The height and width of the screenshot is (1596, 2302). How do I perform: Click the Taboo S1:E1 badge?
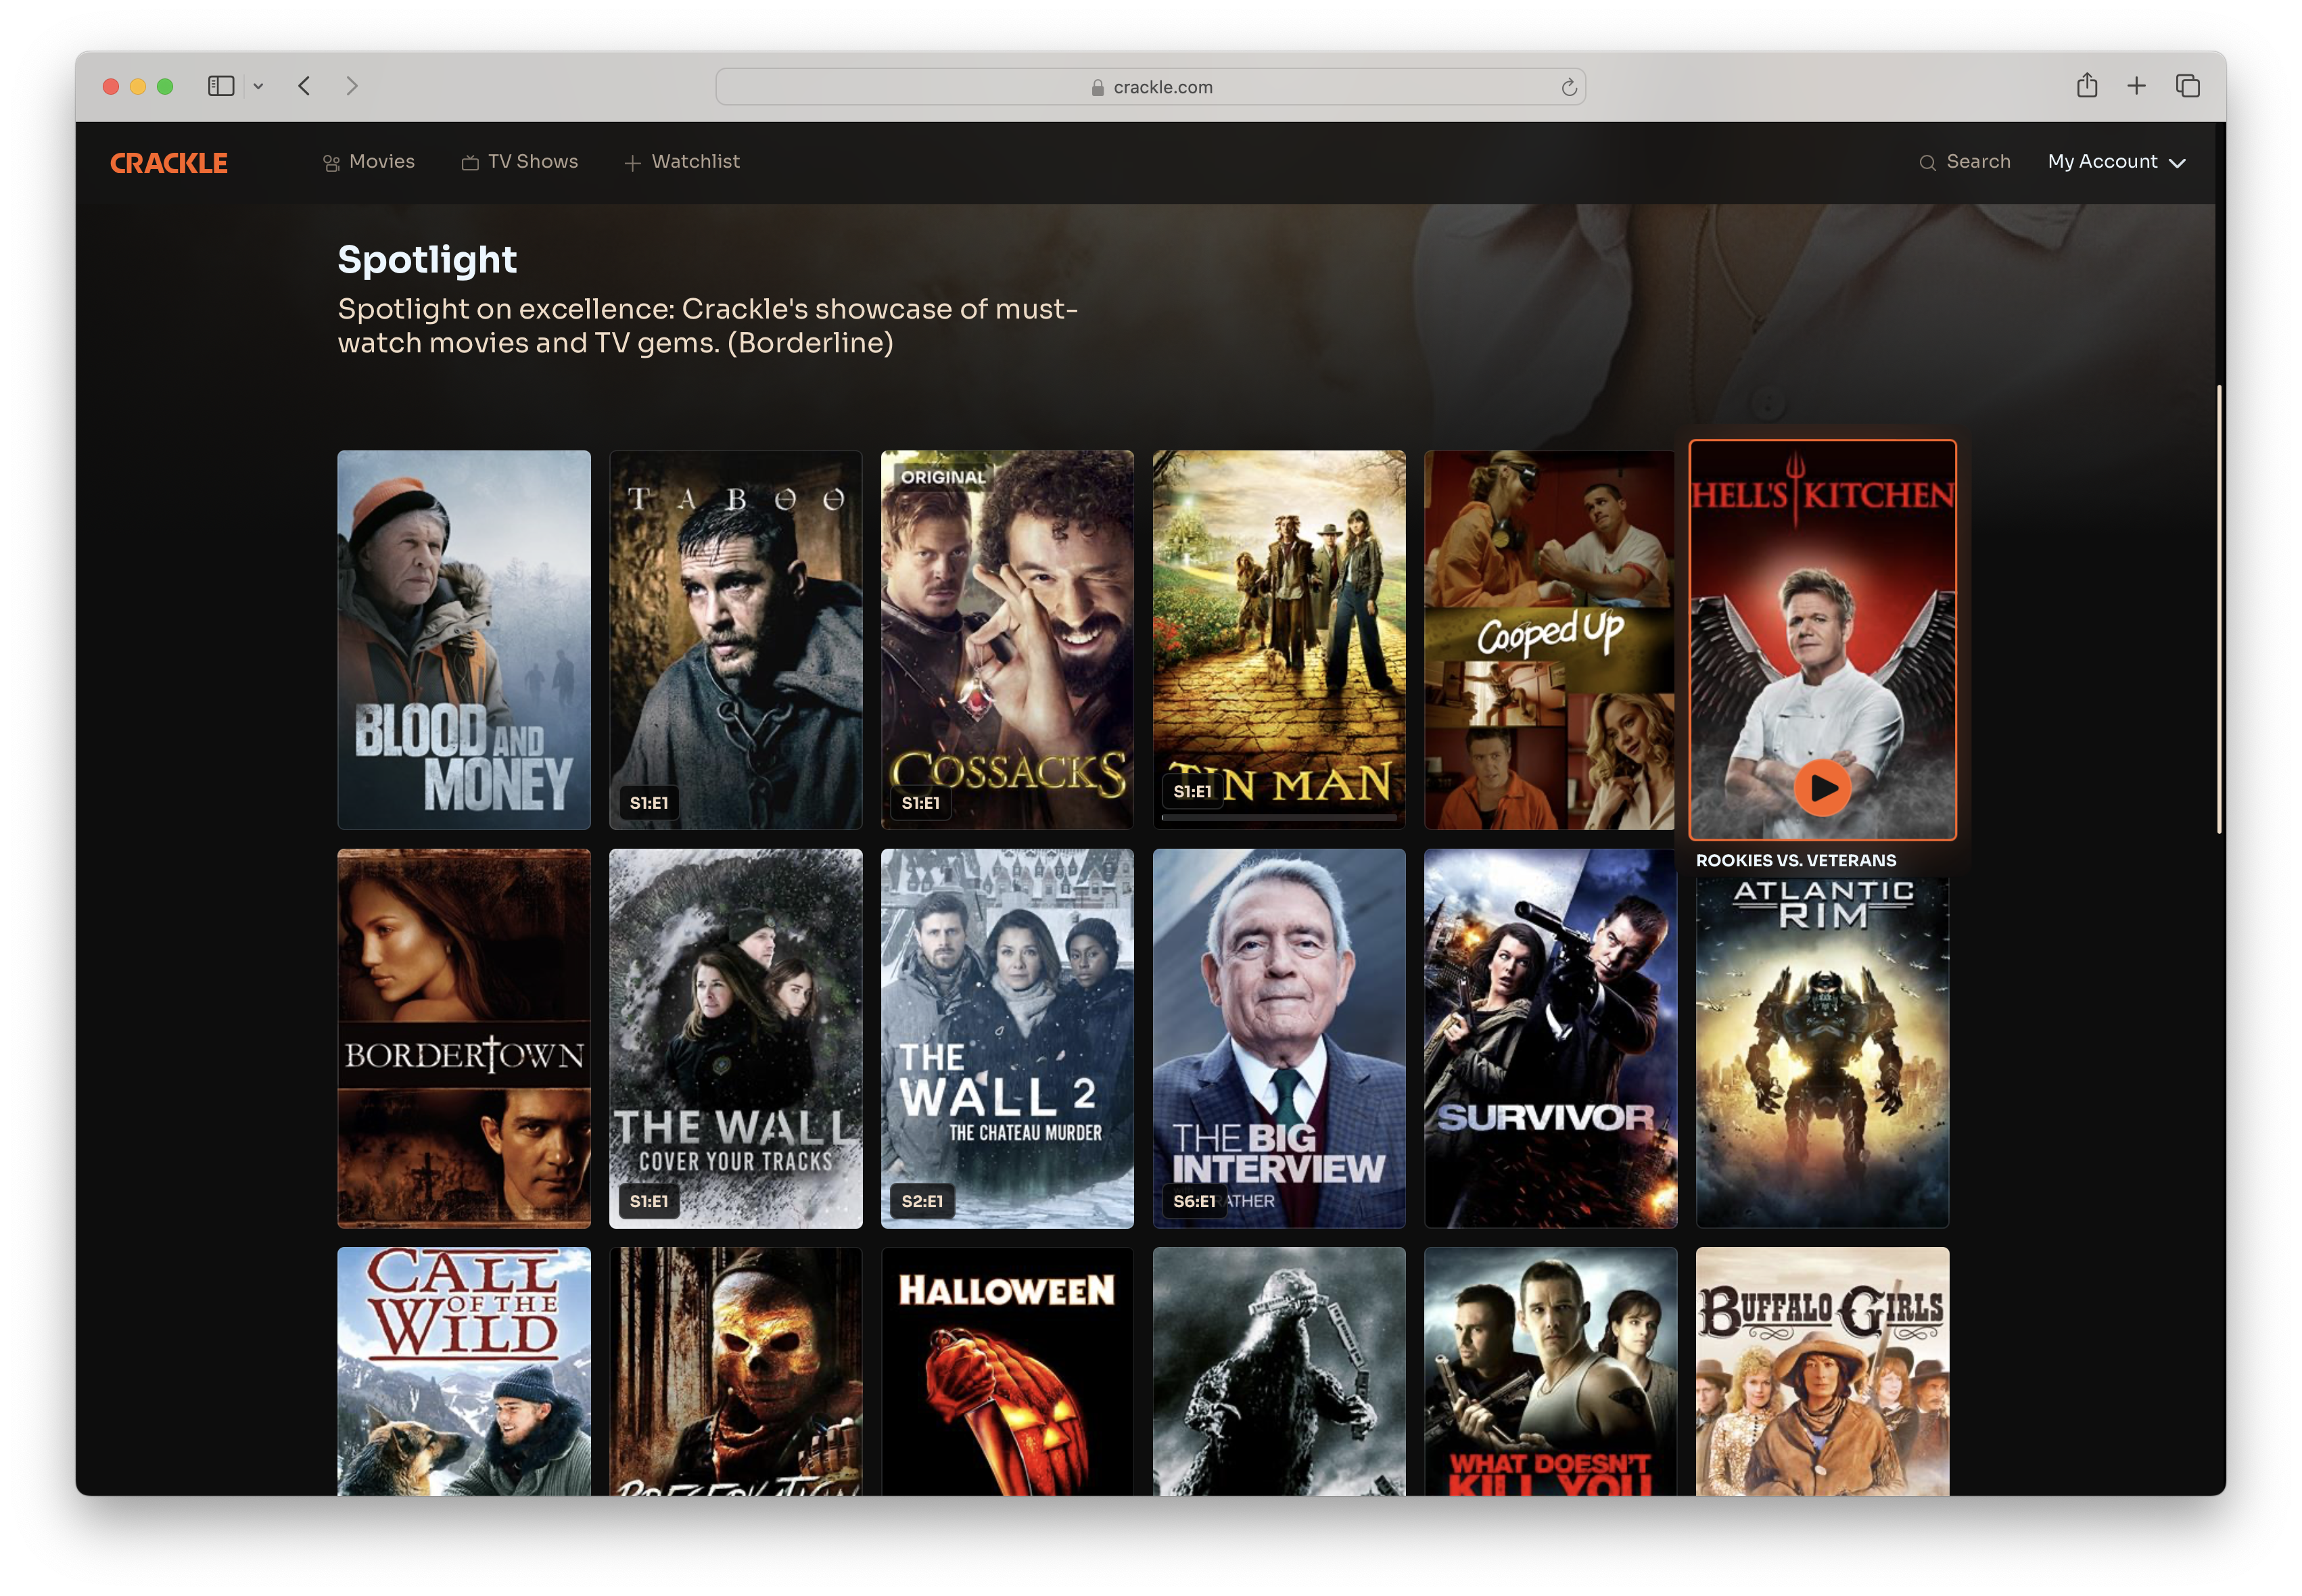point(649,802)
